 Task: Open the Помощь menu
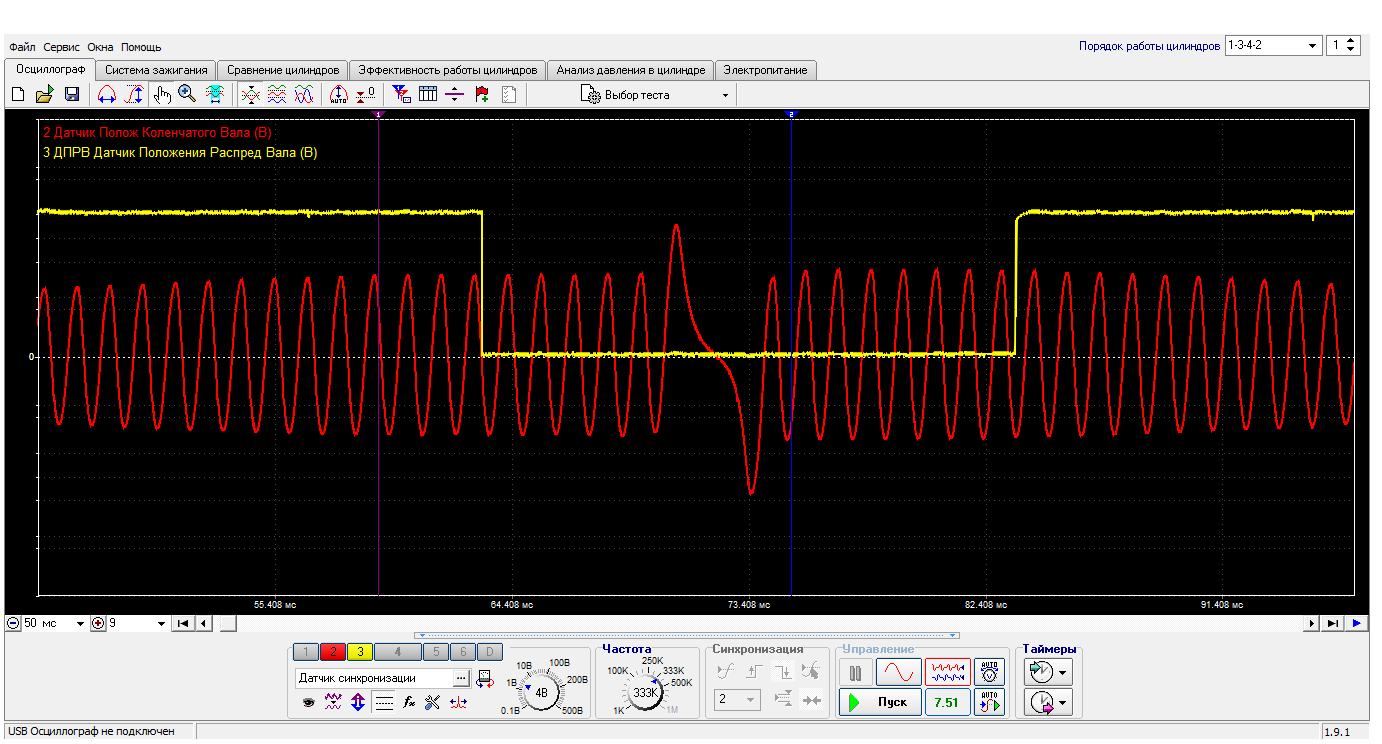(x=141, y=47)
